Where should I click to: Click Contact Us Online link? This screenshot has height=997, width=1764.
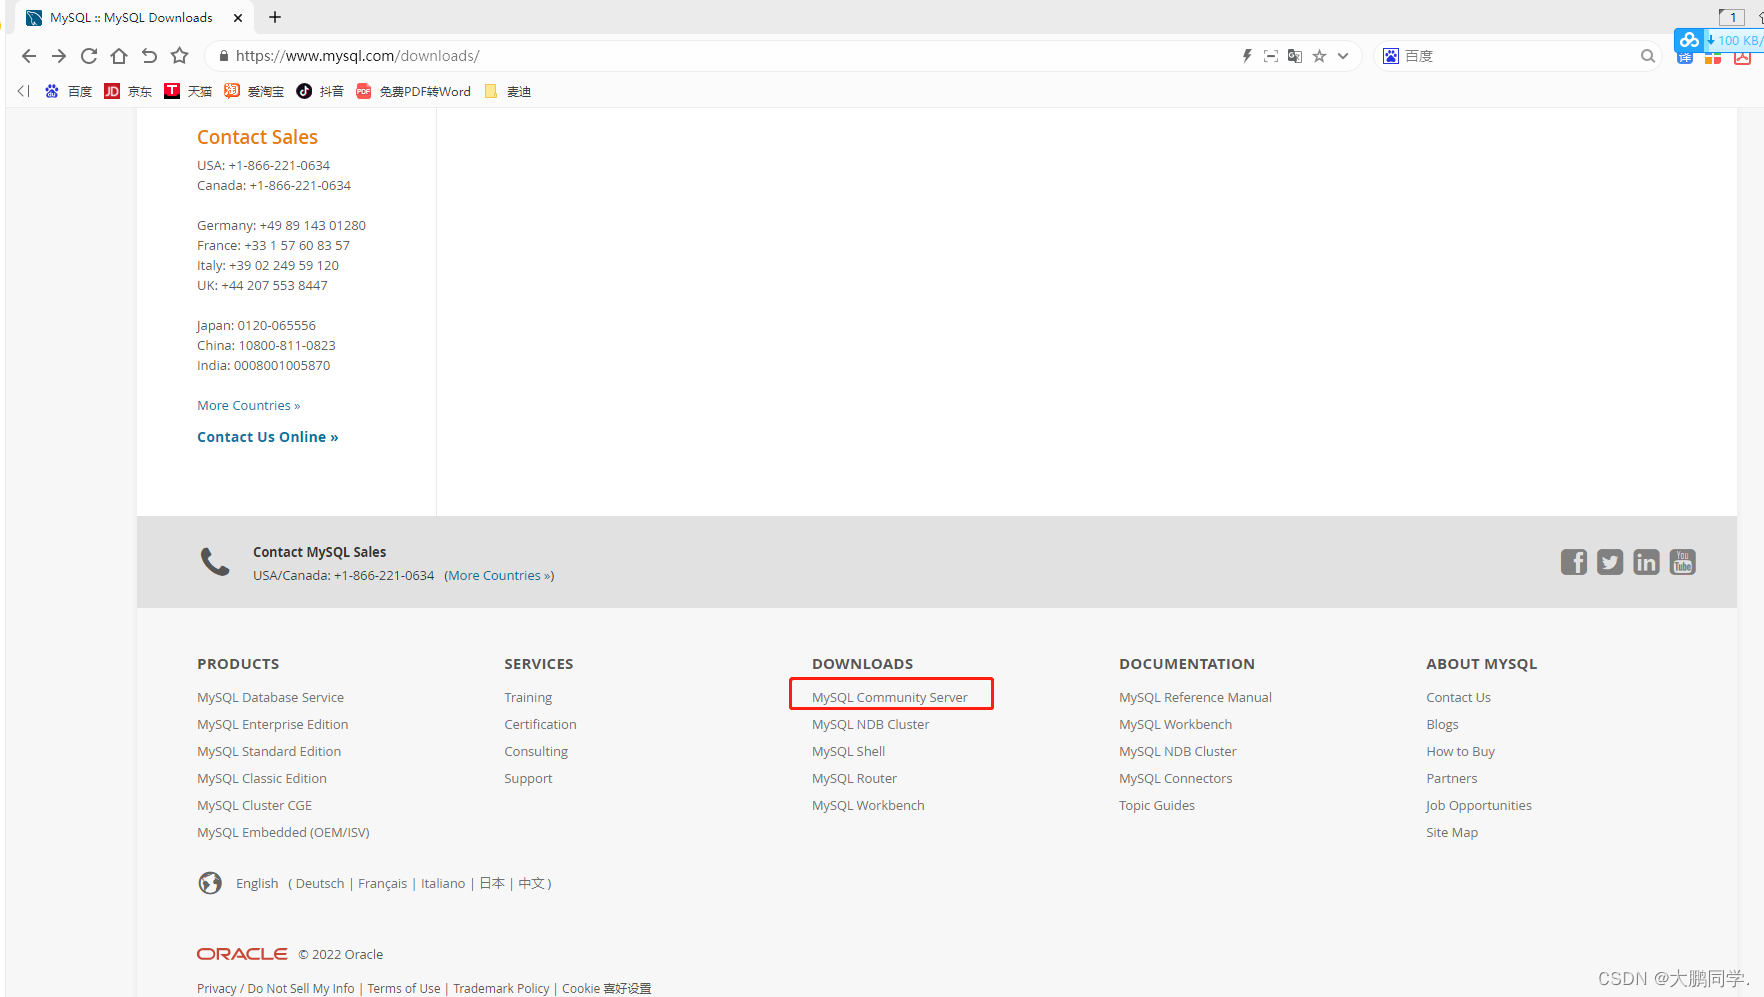267,437
